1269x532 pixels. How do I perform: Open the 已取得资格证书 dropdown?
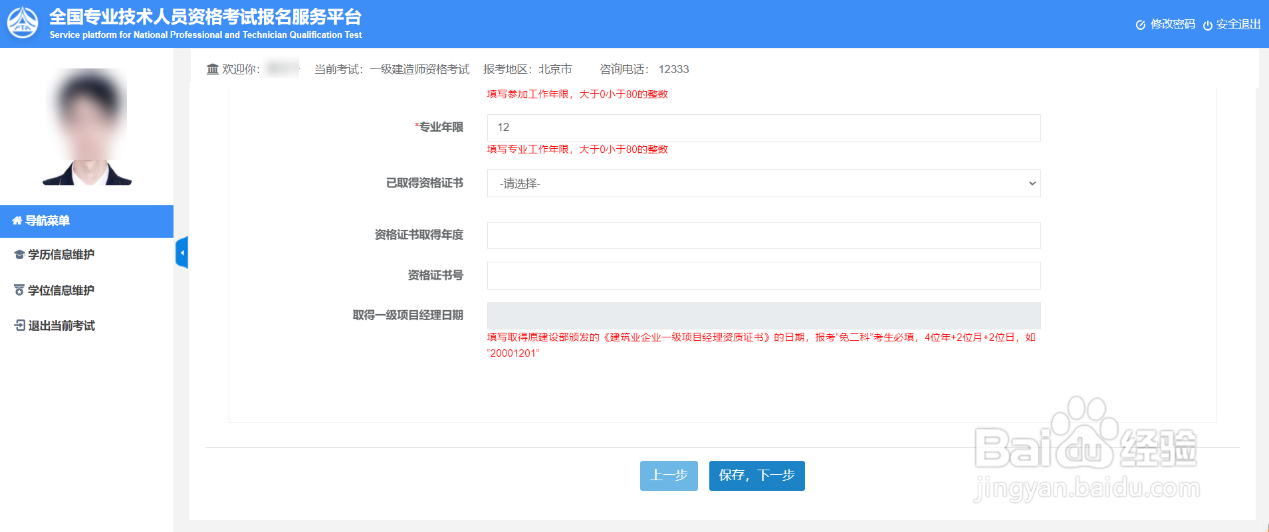pos(763,183)
